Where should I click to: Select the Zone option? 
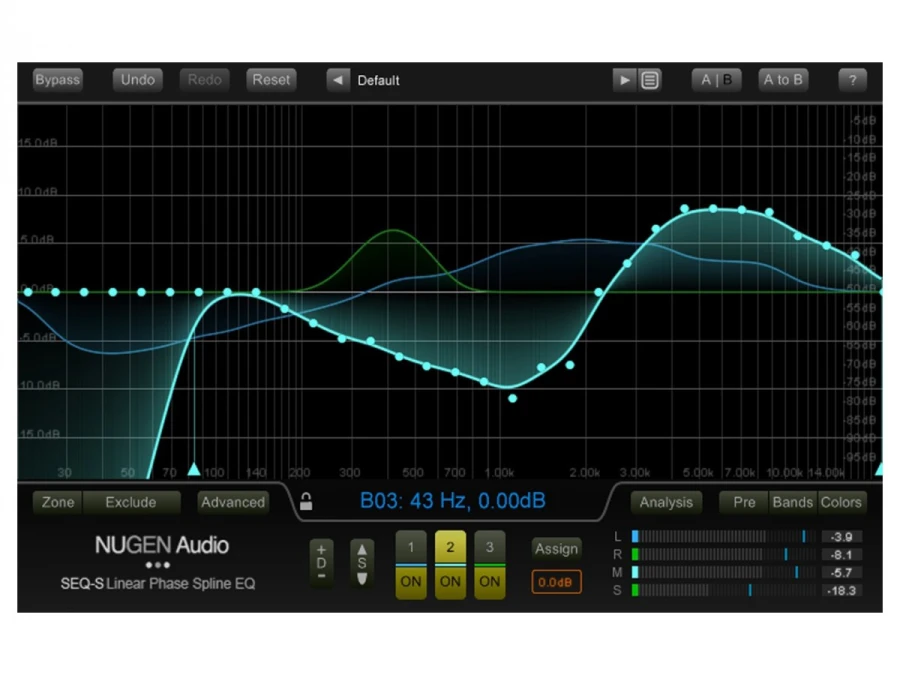tap(58, 502)
